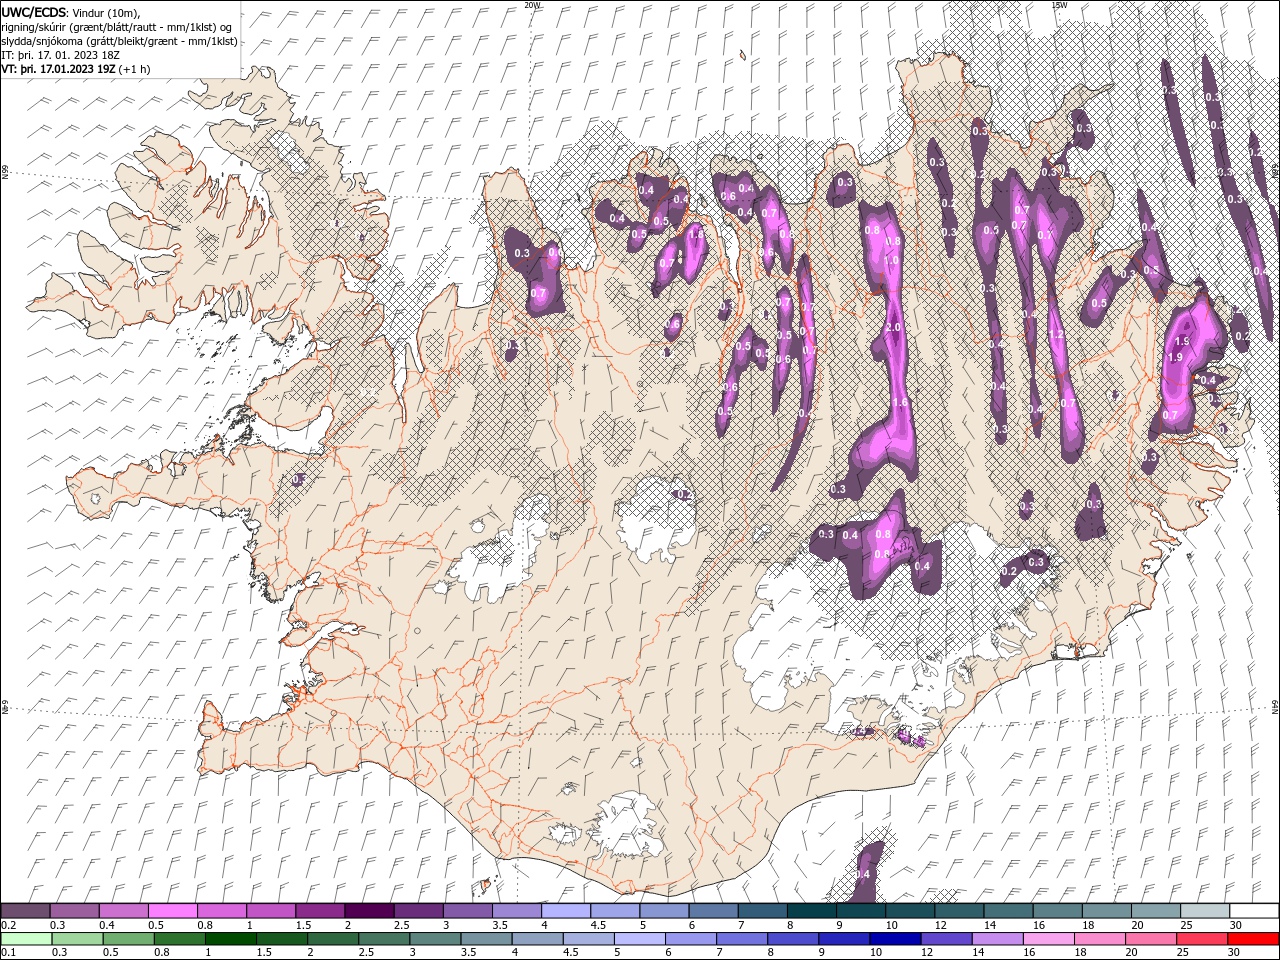This screenshot has width=1280, height=960.
Task: Click the bright pink top-row swatch labeled 0.5
Action: point(173,911)
